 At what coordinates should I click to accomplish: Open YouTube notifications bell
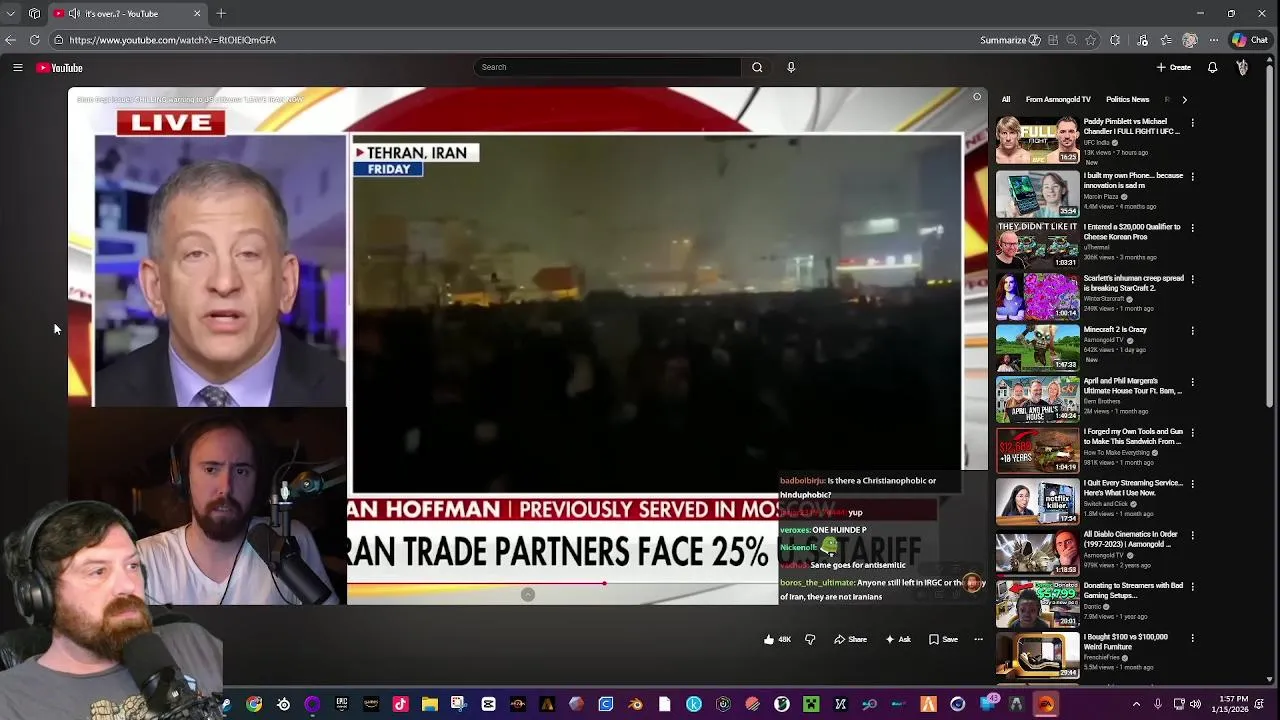pos(1212,67)
